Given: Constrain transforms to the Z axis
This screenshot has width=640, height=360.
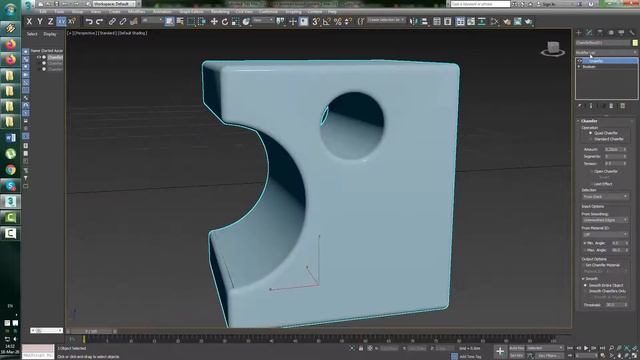Looking at the screenshot, I should click(50, 22).
